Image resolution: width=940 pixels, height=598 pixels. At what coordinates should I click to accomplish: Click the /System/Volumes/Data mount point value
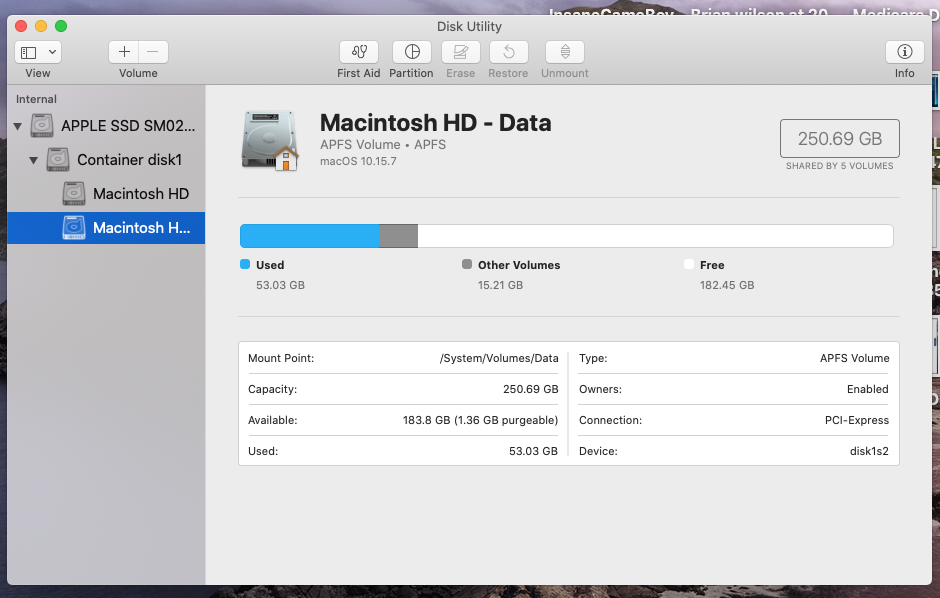coord(499,358)
